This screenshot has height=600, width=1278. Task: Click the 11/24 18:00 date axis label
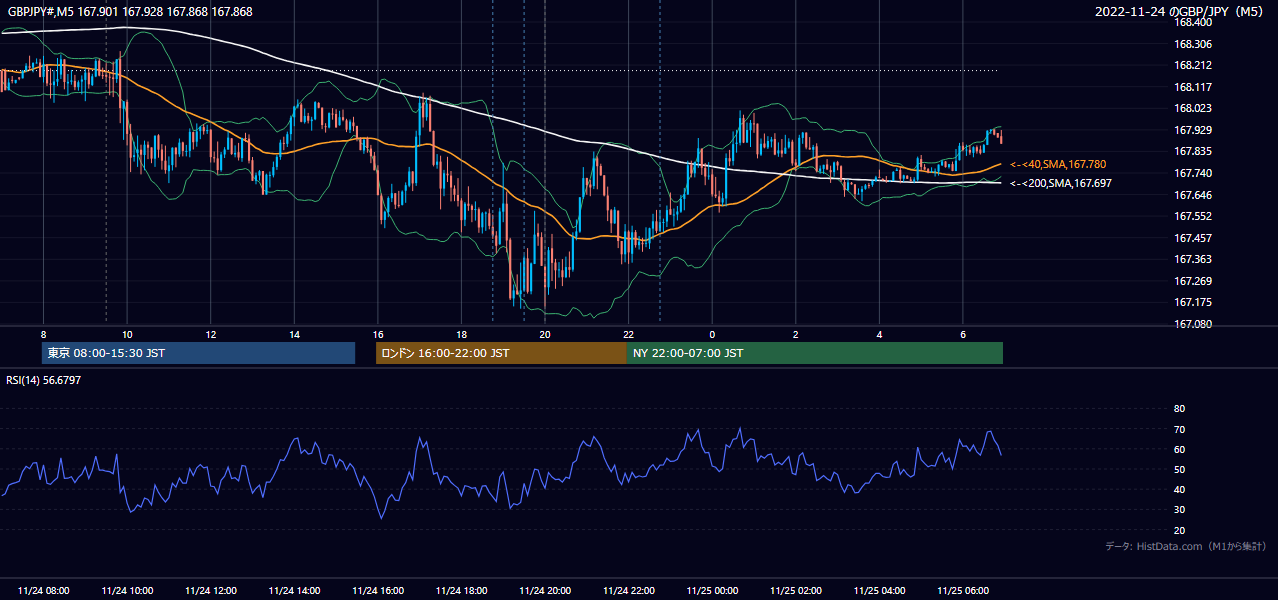(461, 591)
